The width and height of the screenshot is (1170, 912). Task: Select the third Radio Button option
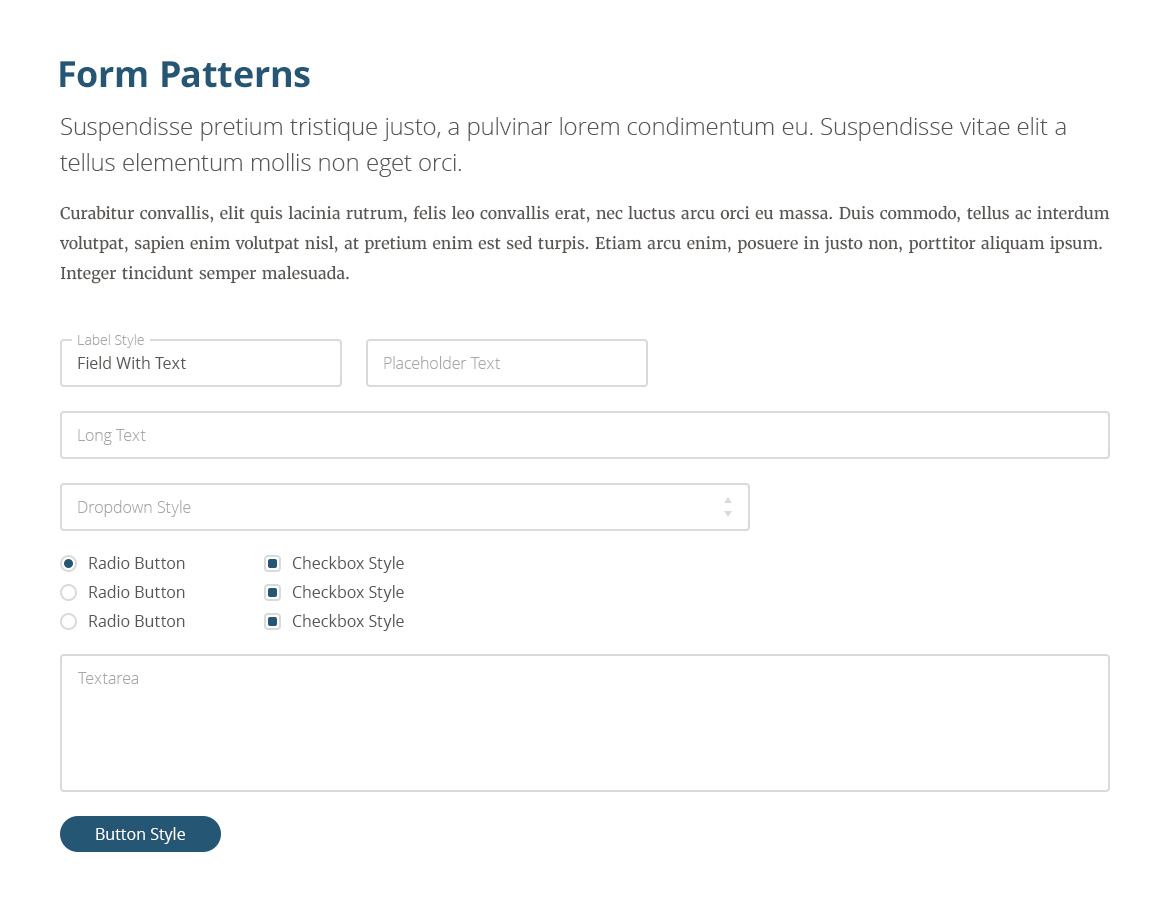68,621
